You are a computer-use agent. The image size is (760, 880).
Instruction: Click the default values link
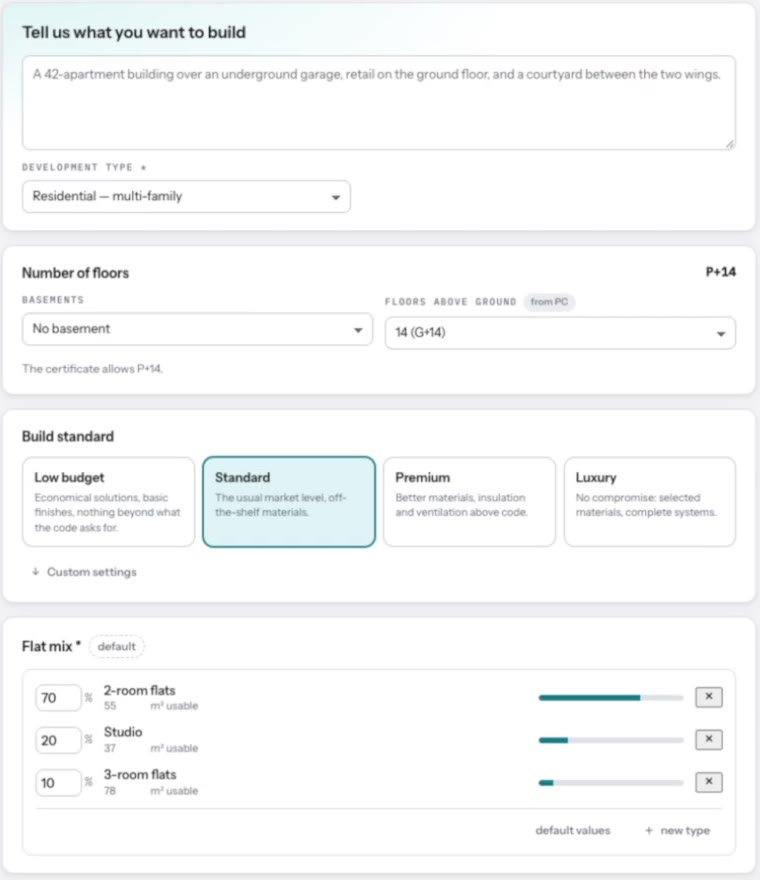573,830
